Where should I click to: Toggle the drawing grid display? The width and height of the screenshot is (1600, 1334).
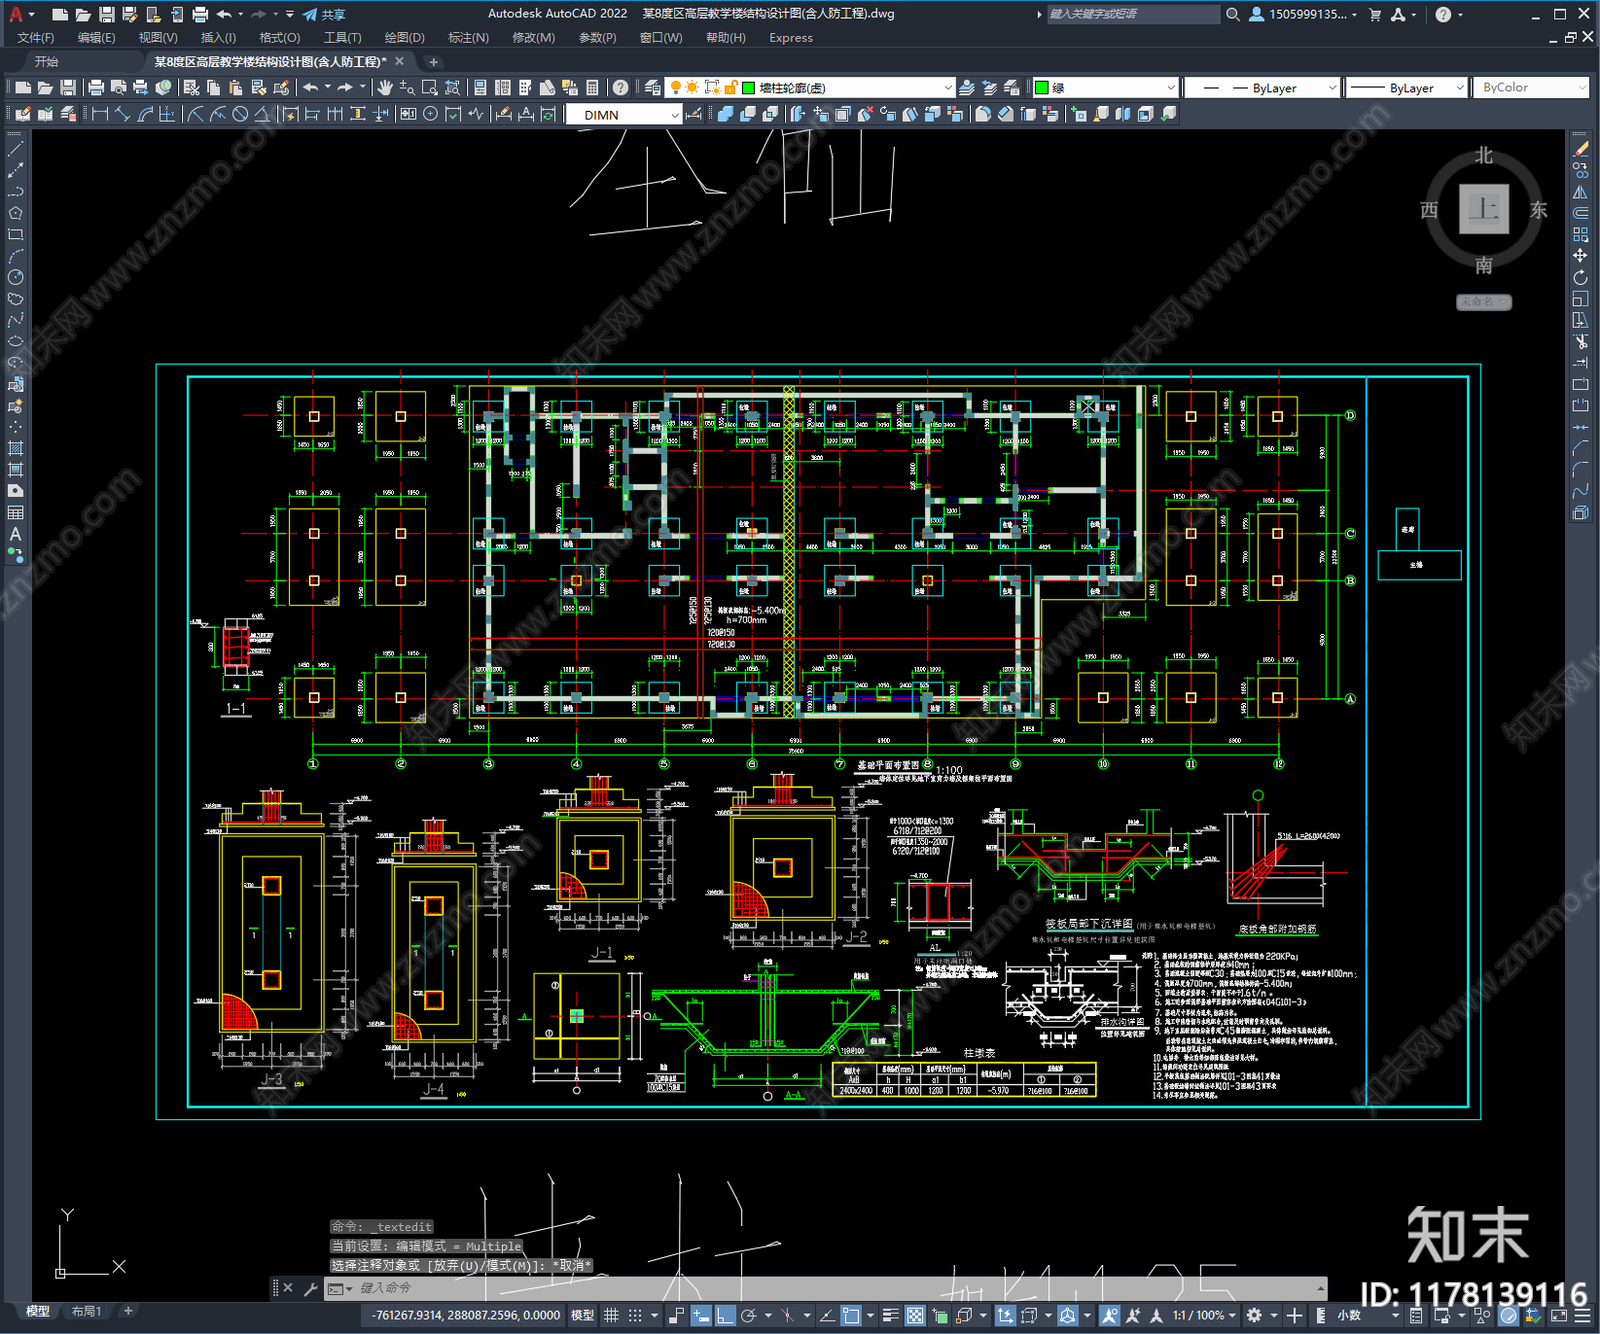(x=611, y=1315)
